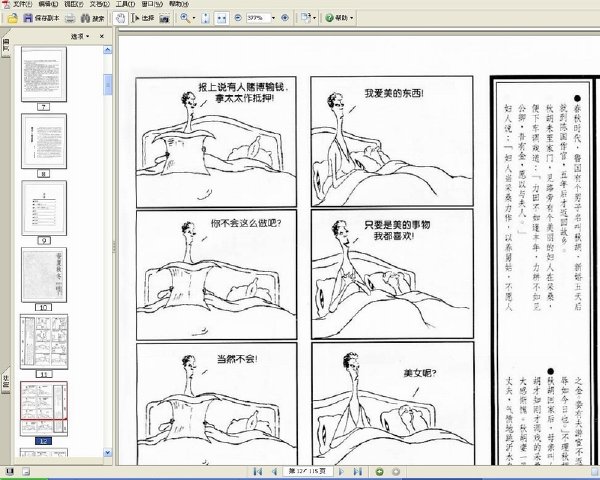Expand the Help toolbar dropdown arrow
The image size is (600, 480).
coord(351,18)
